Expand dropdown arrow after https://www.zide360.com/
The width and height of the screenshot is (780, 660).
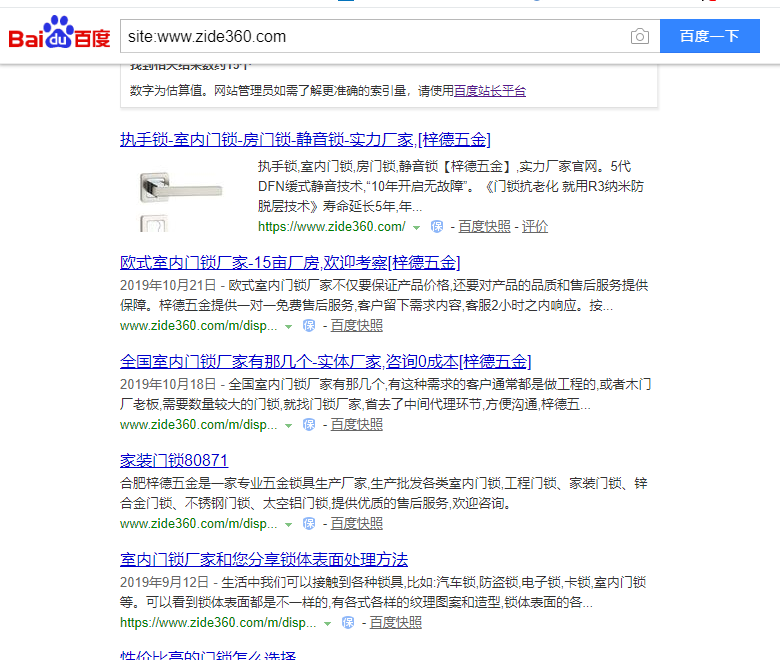pyautogui.click(x=416, y=228)
